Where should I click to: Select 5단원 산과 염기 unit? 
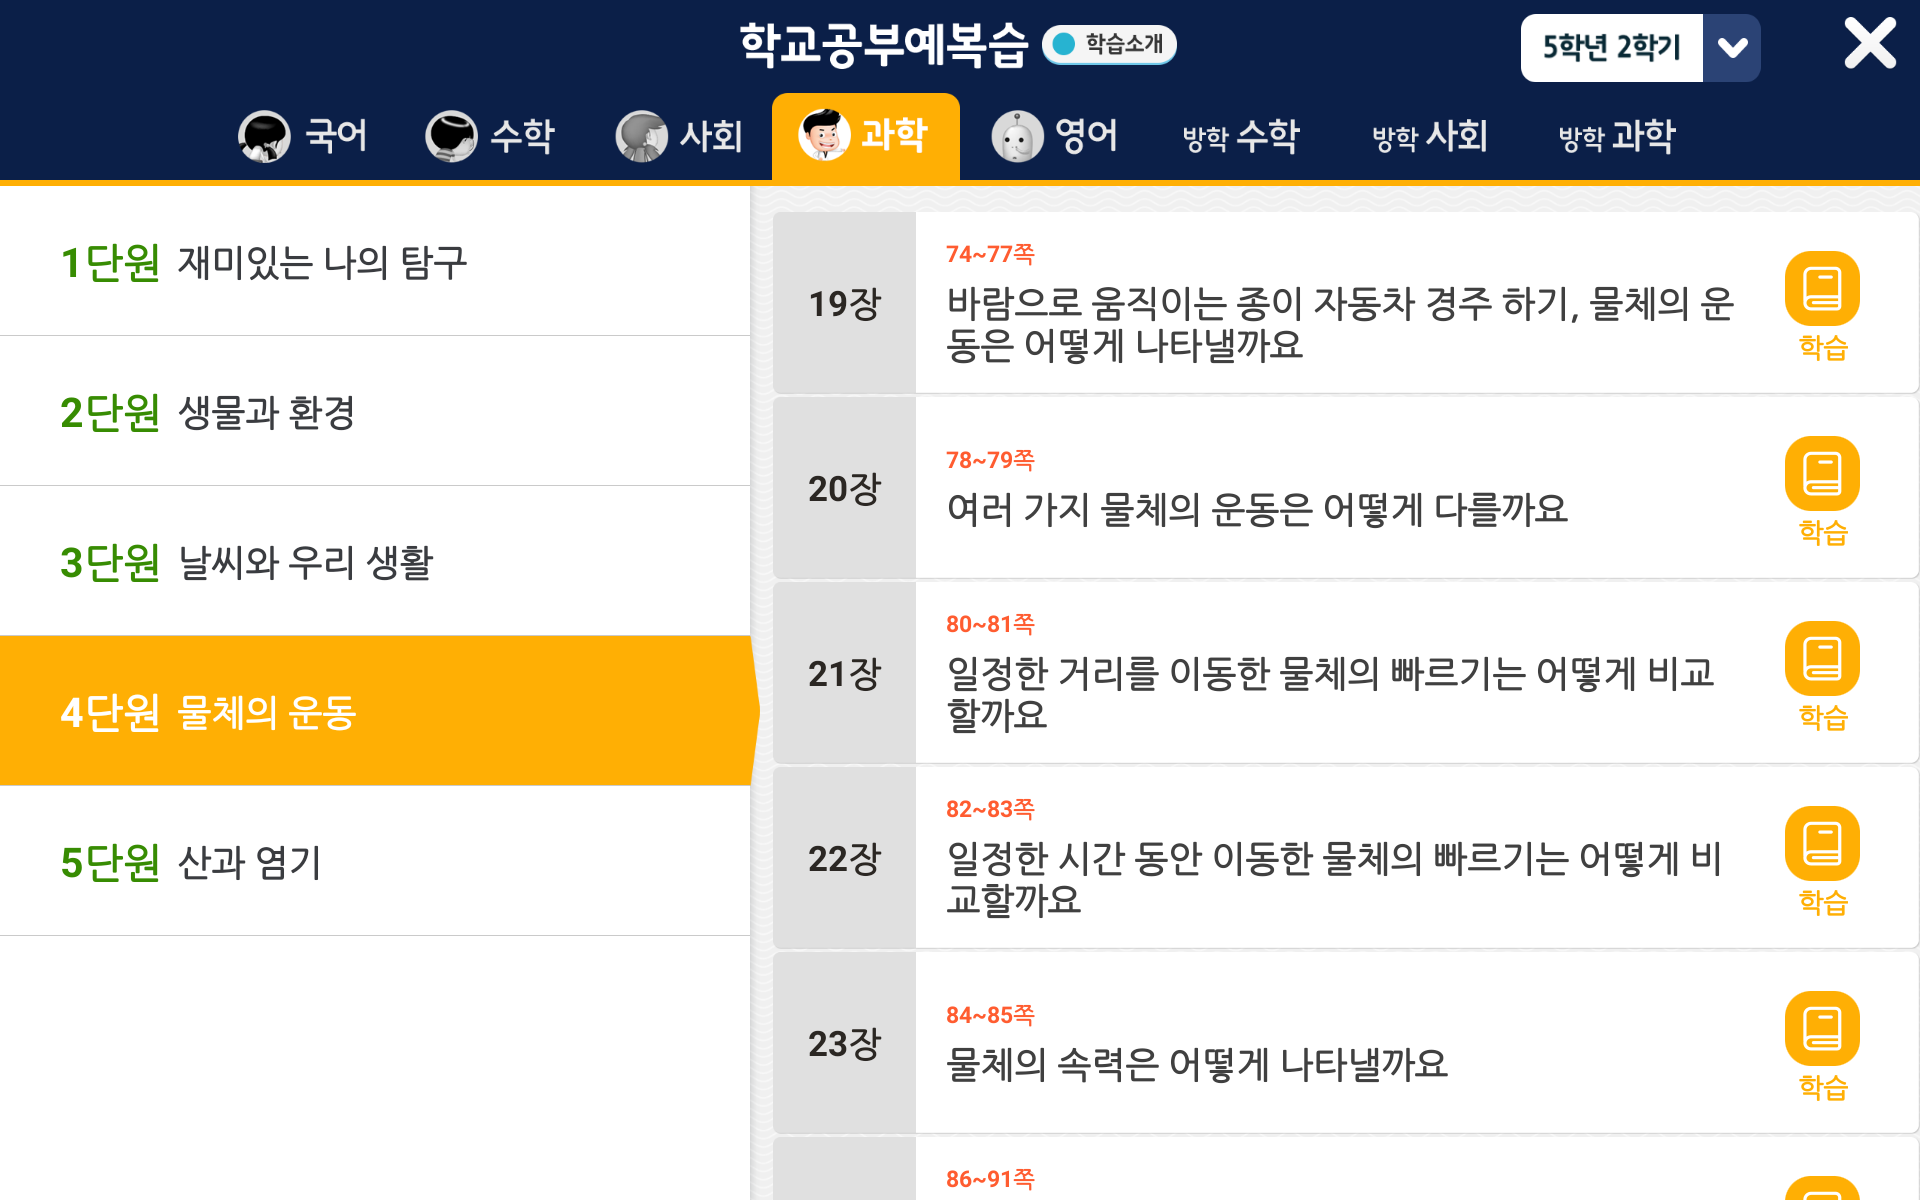point(375,861)
